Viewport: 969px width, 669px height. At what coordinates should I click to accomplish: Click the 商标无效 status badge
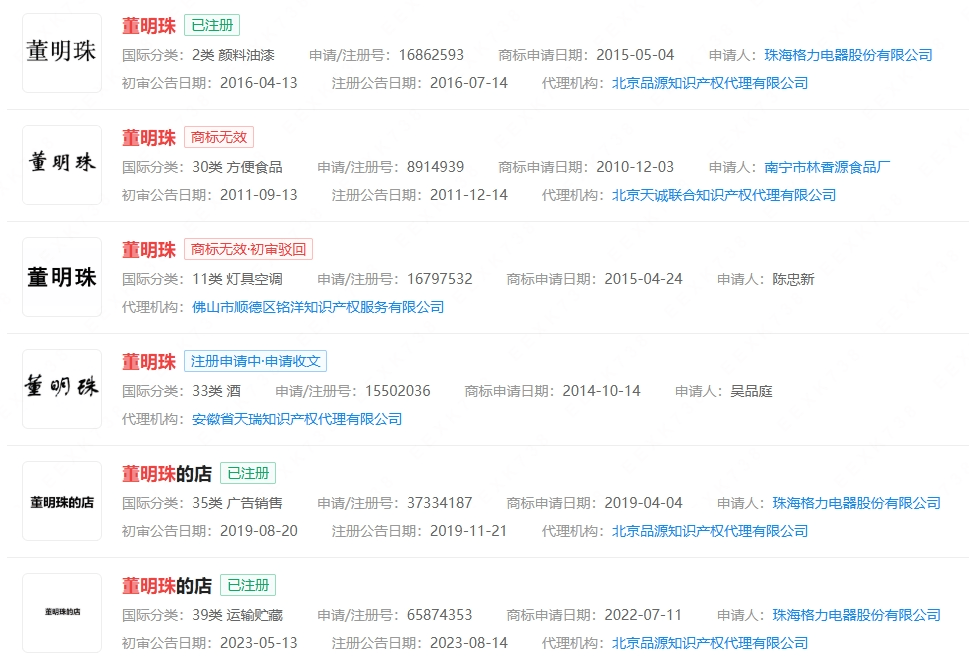point(218,138)
